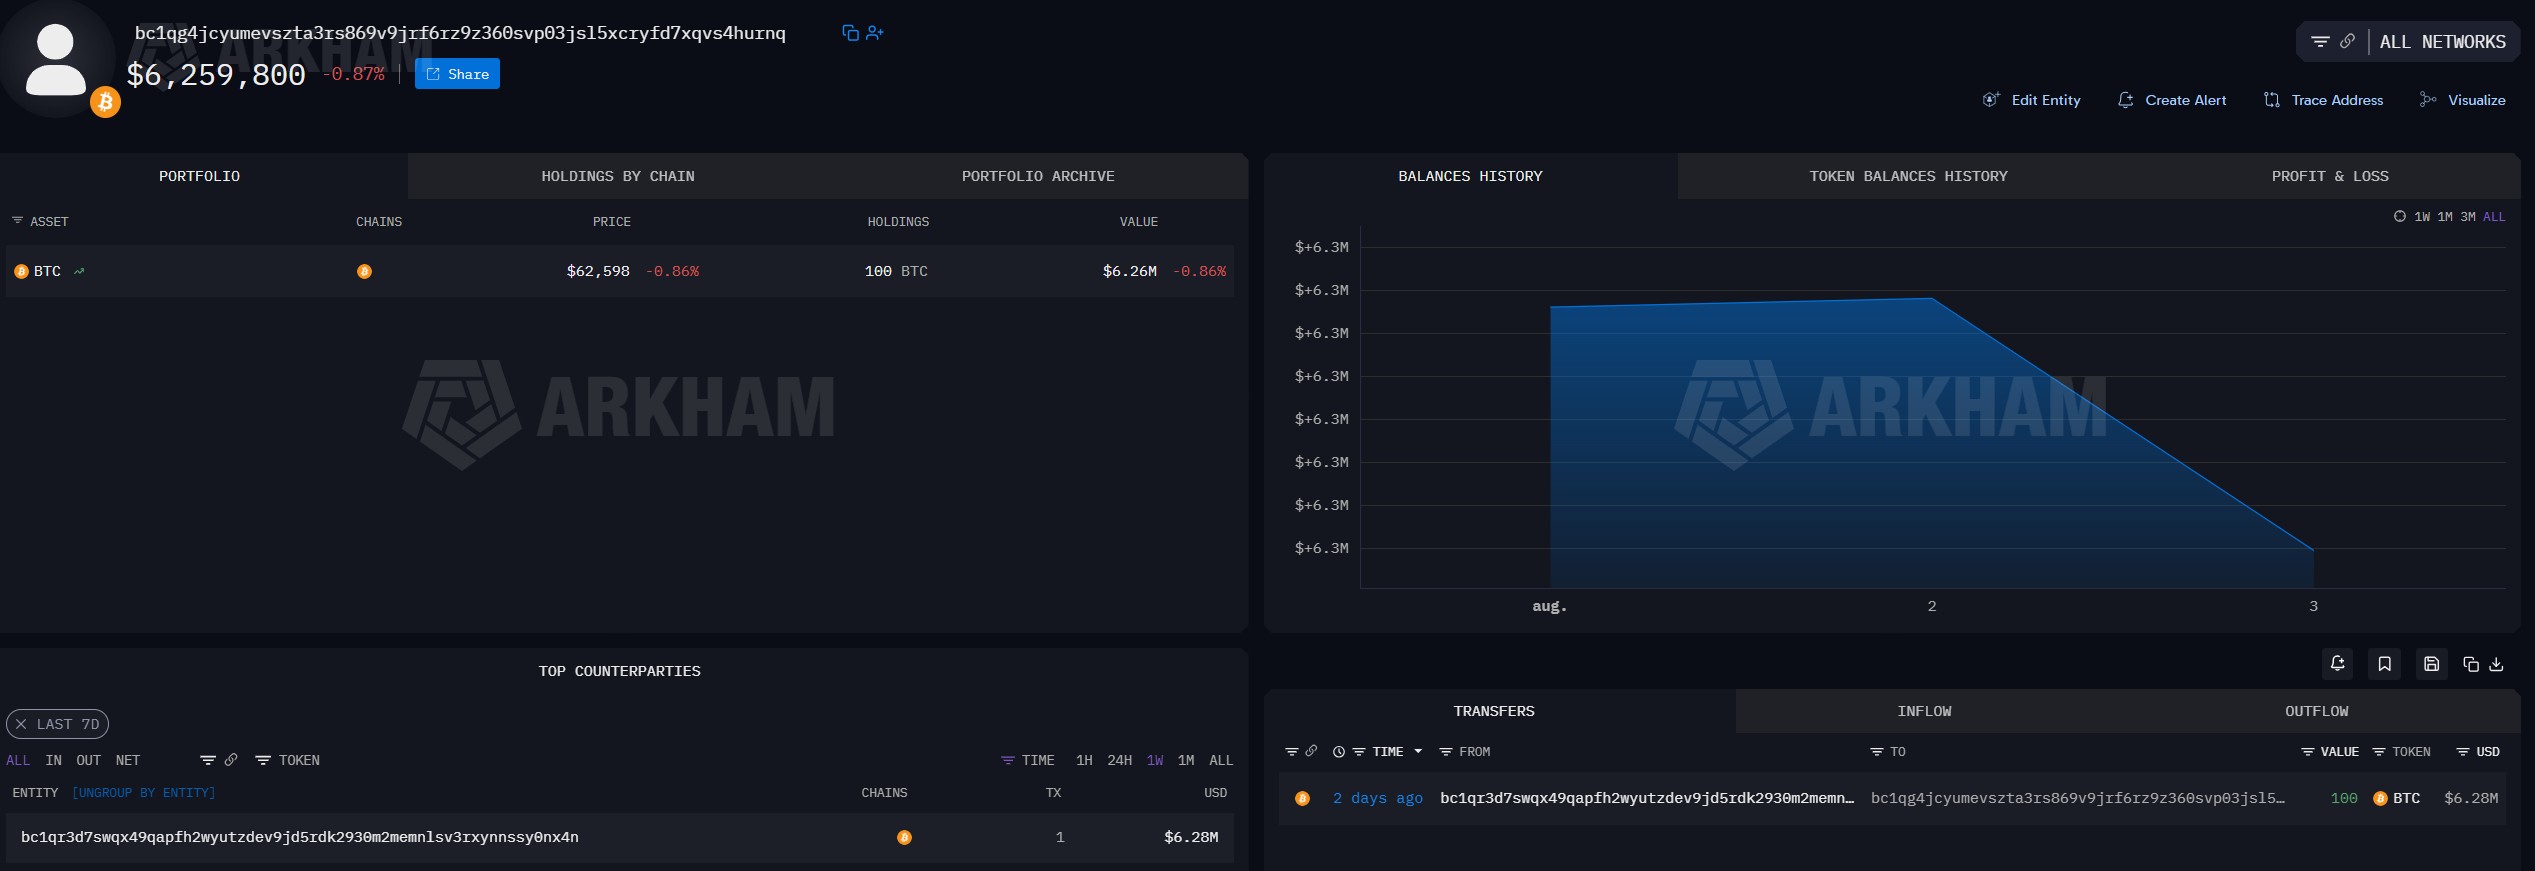Click Ungroup by Entity link
This screenshot has width=2535, height=871.
(x=144, y=793)
